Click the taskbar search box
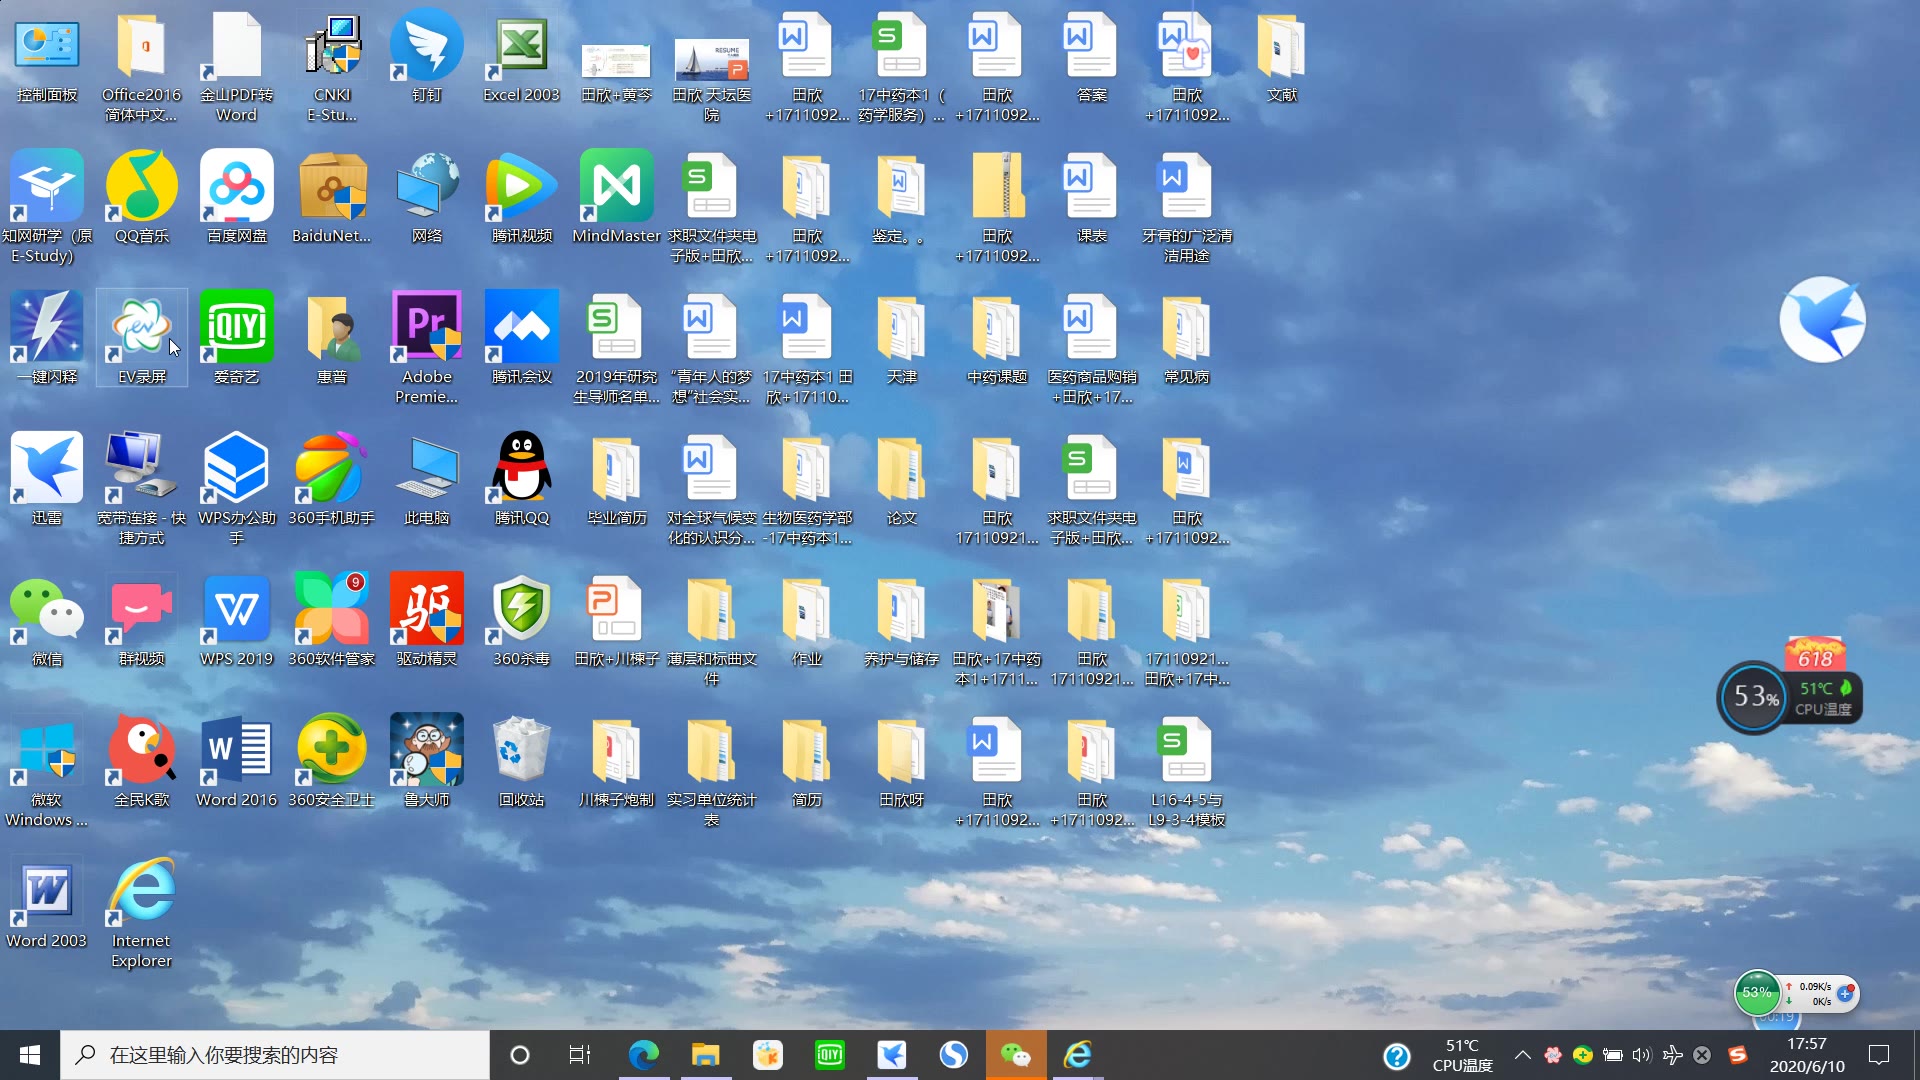1920x1080 pixels. 275,1055
